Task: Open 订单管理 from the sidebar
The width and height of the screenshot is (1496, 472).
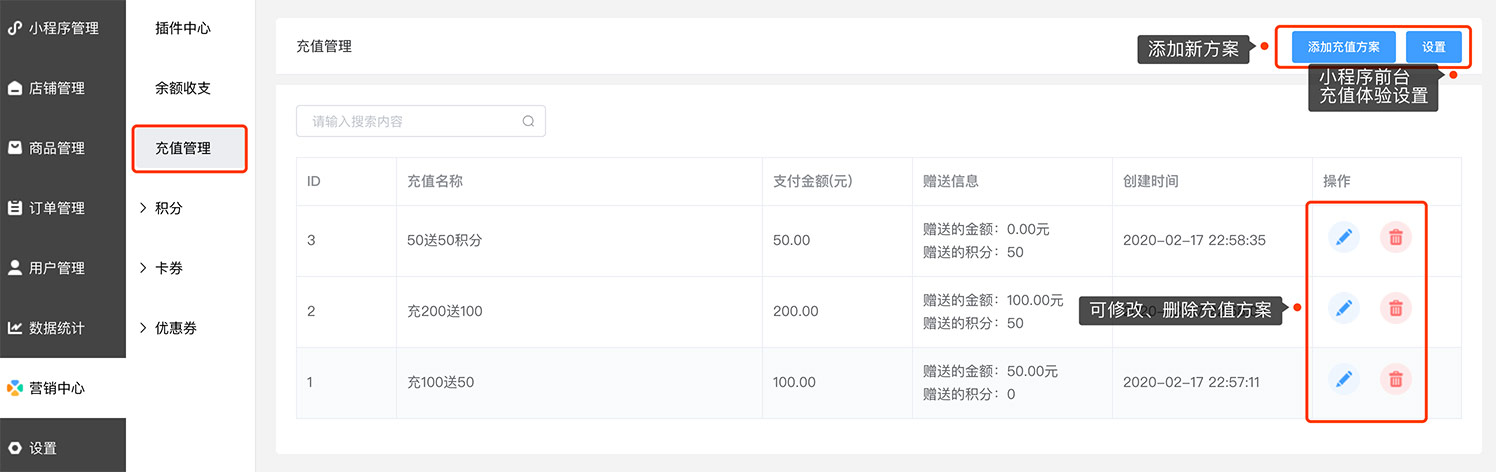Action: point(63,208)
